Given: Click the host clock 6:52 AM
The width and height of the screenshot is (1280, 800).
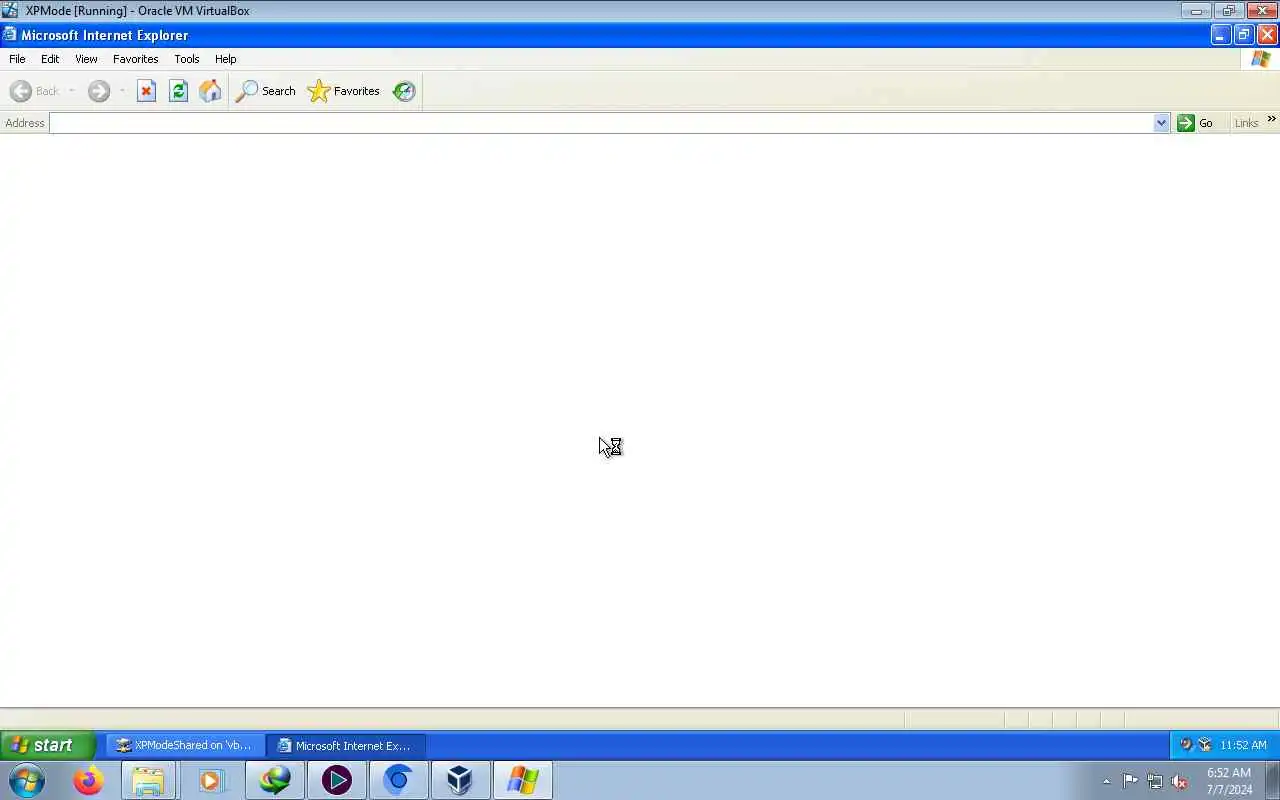Looking at the screenshot, I should 1229,773.
